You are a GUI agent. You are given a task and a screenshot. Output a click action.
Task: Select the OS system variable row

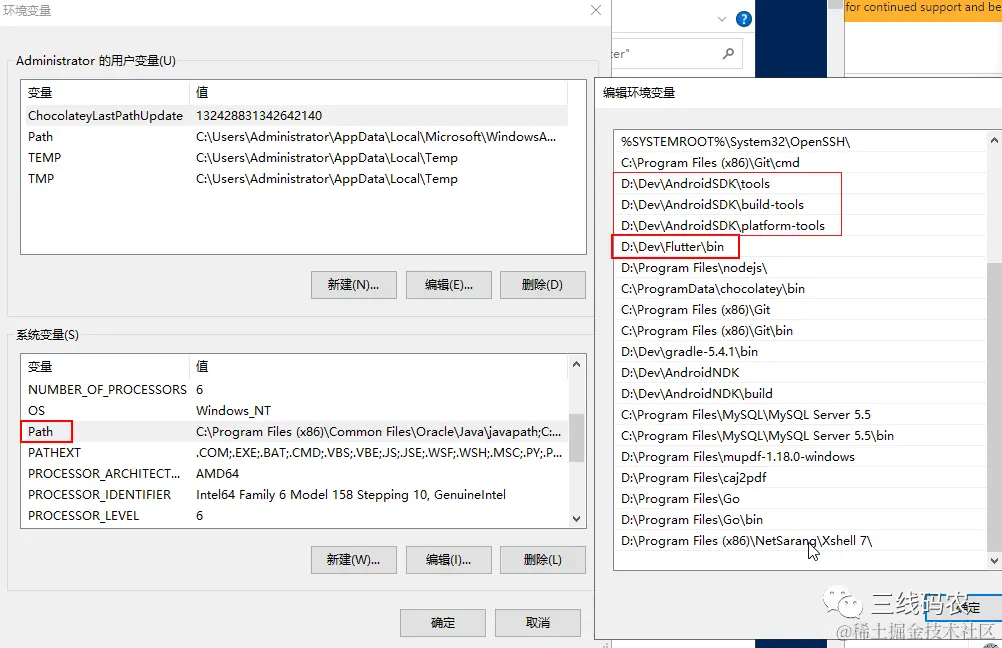click(x=294, y=411)
